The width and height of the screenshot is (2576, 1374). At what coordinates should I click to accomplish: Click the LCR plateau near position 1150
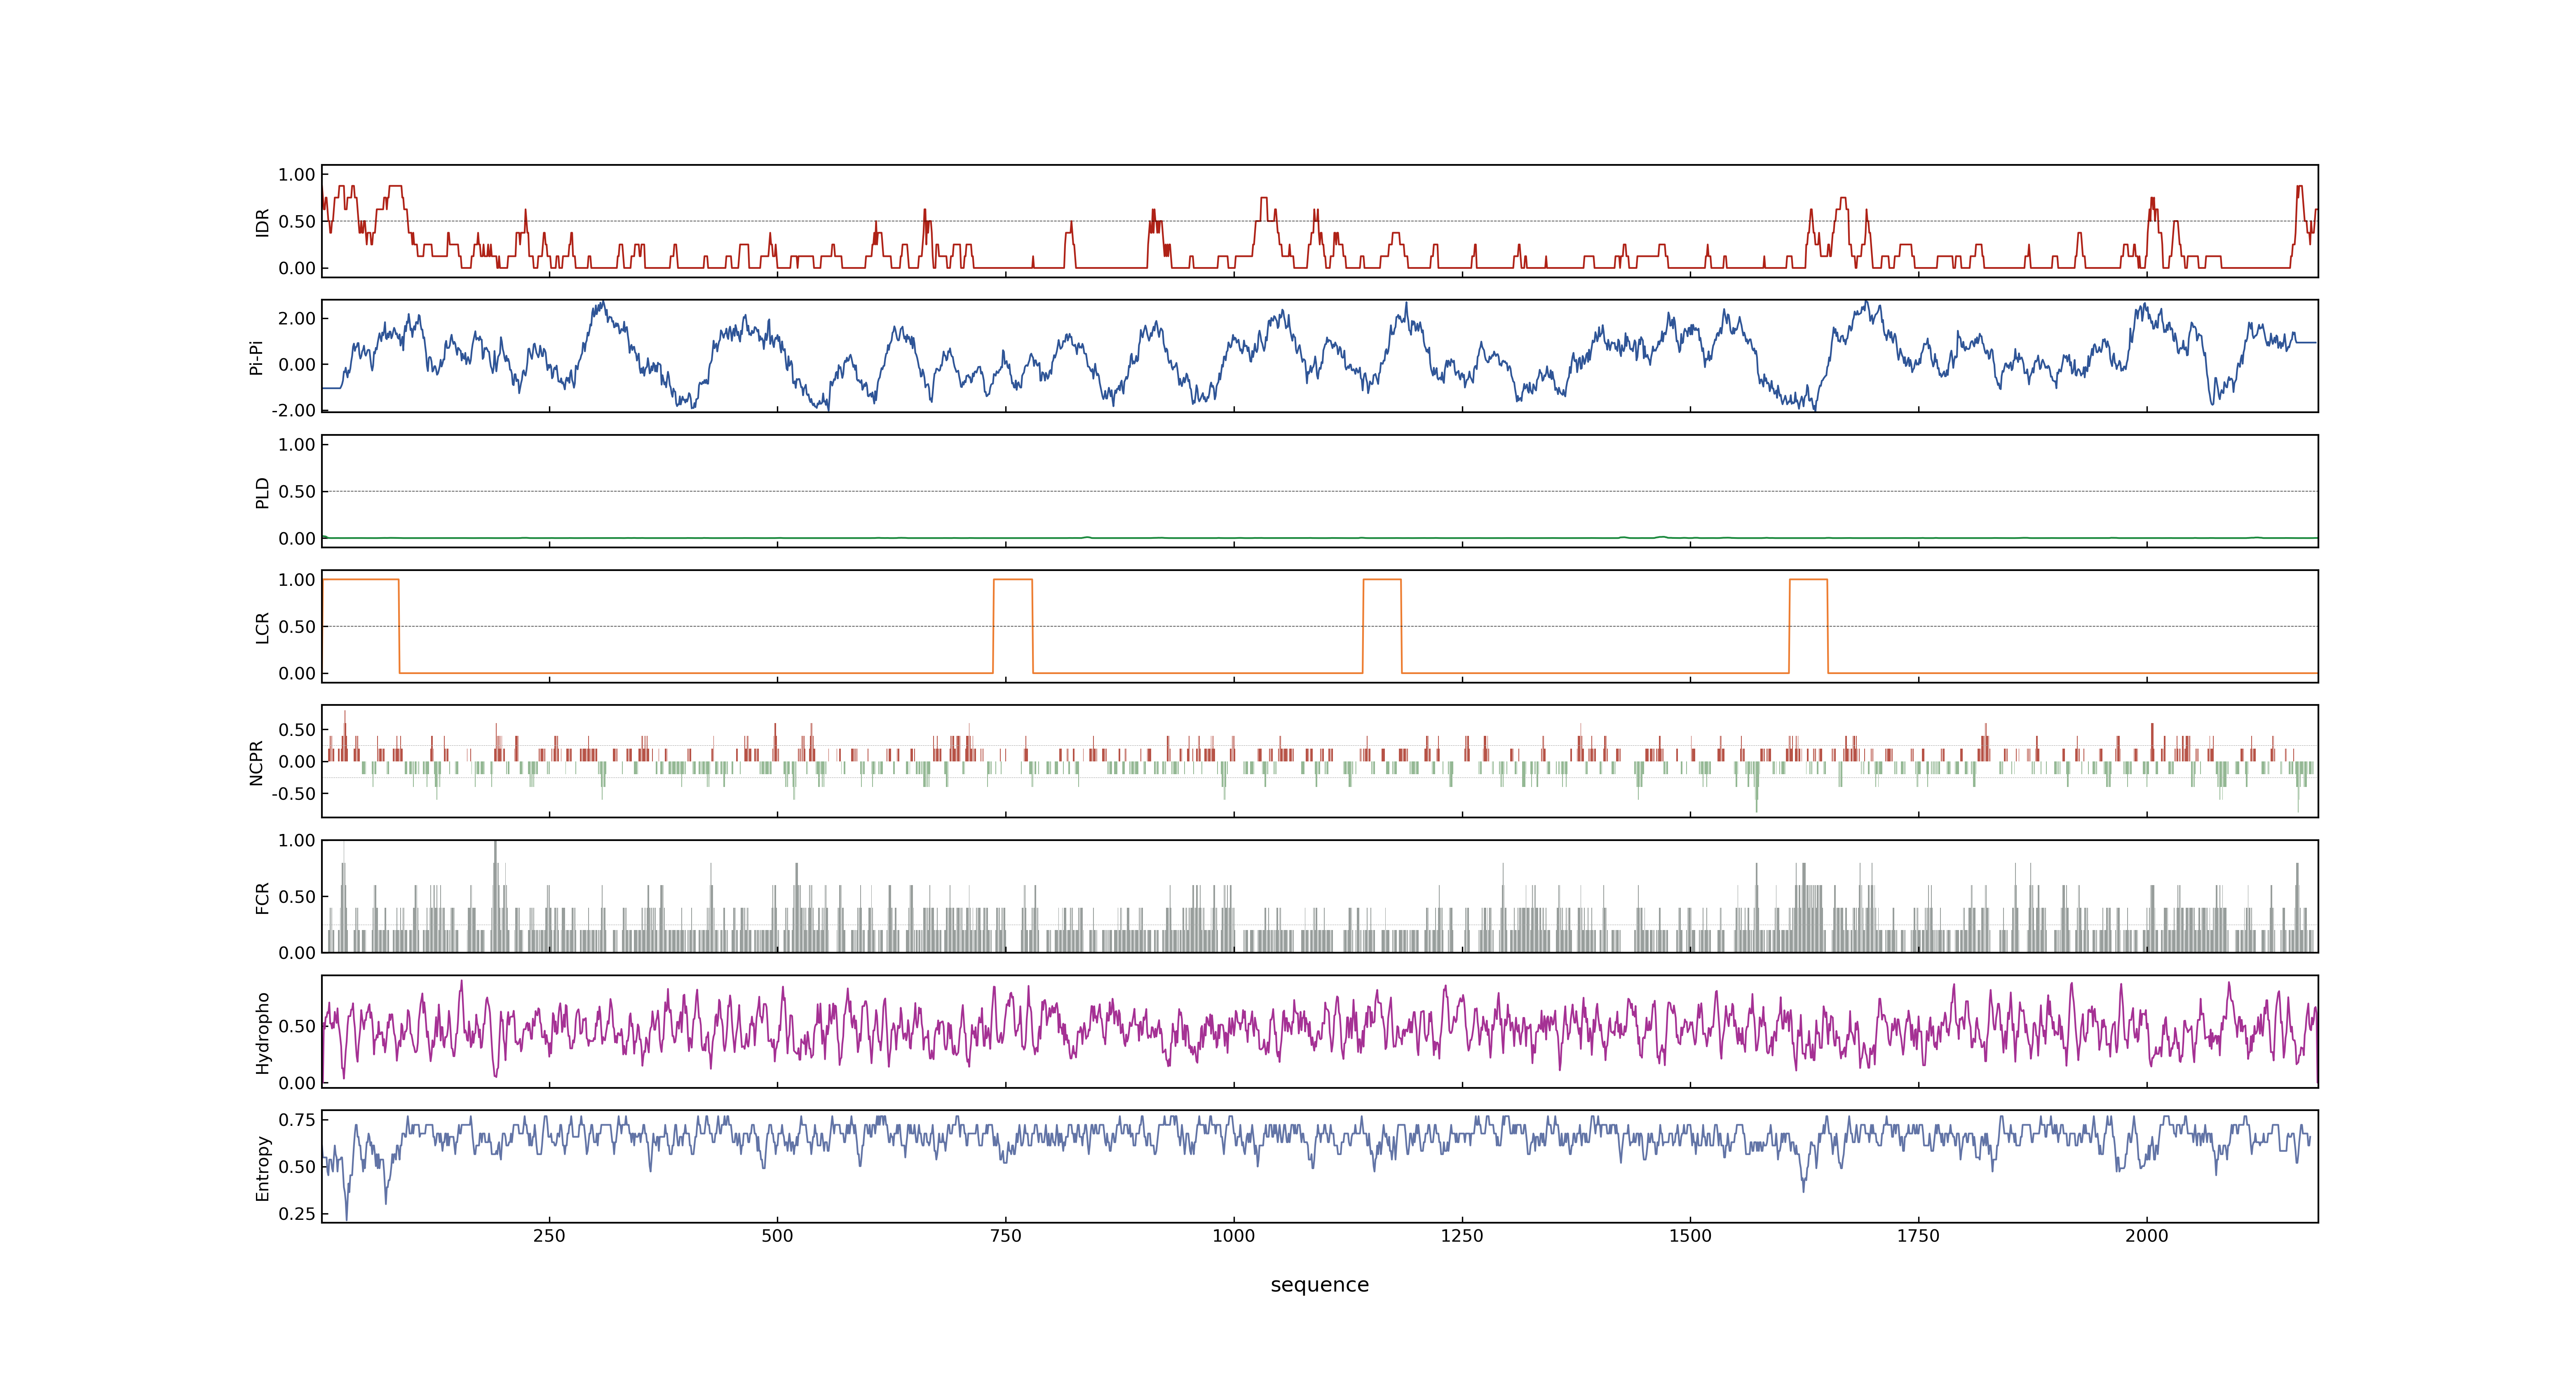[x=1382, y=579]
